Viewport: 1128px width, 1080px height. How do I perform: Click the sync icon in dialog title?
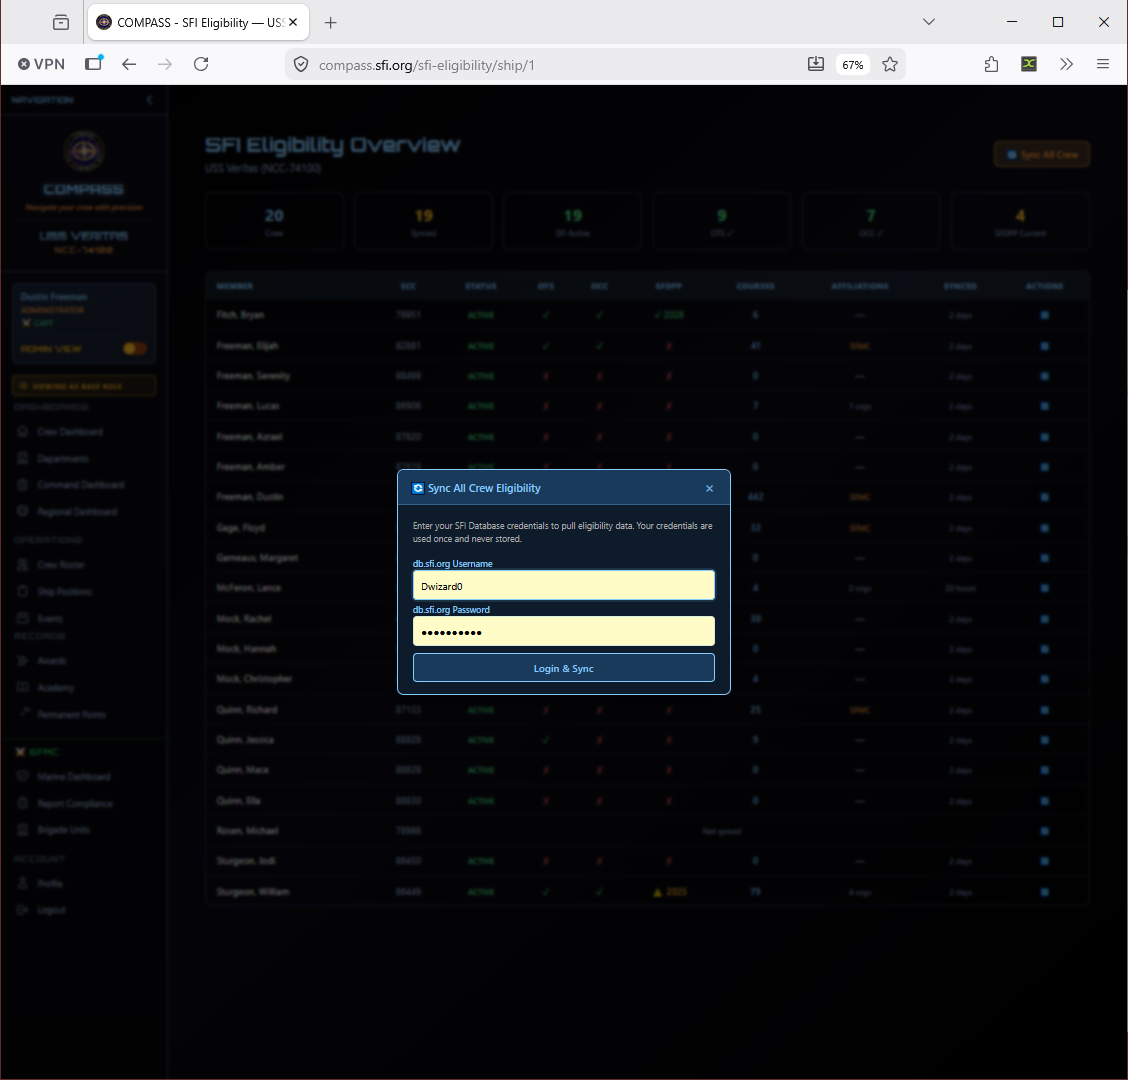pyautogui.click(x=418, y=489)
